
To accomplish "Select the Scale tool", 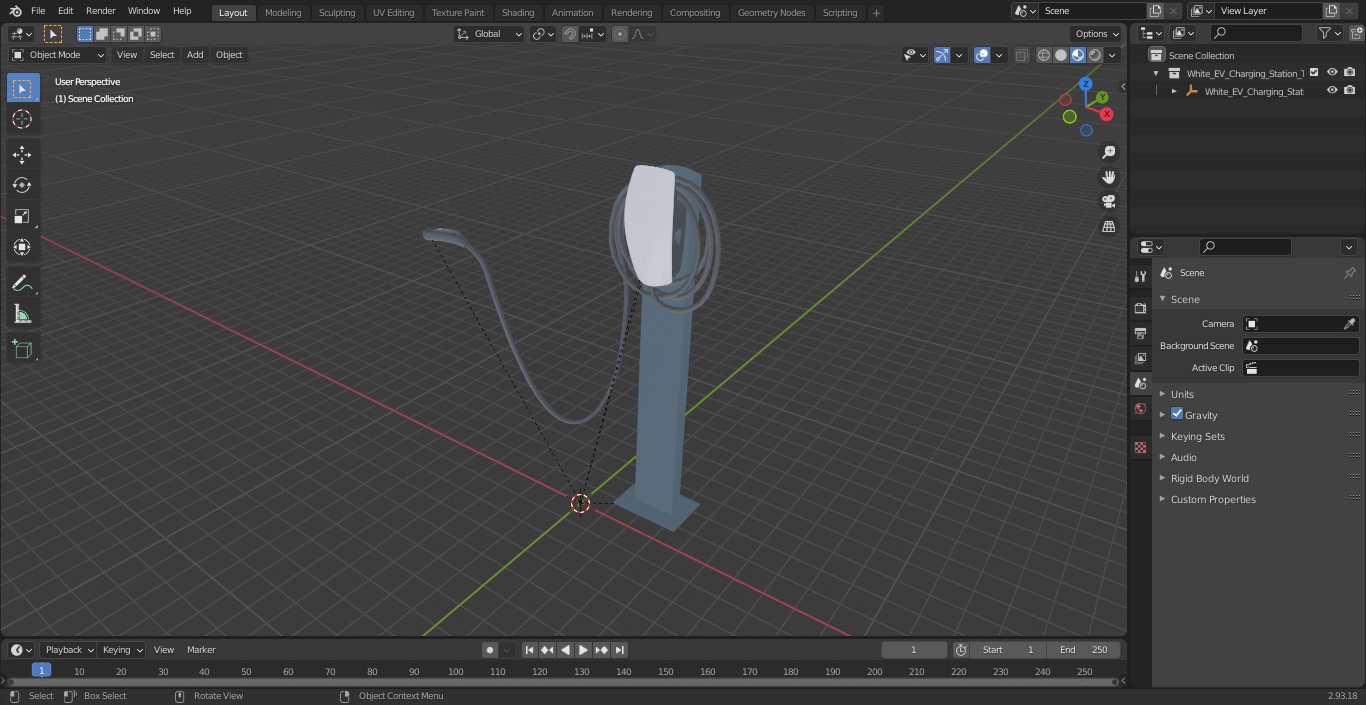I will pyautogui.click(x=22, y=216).
